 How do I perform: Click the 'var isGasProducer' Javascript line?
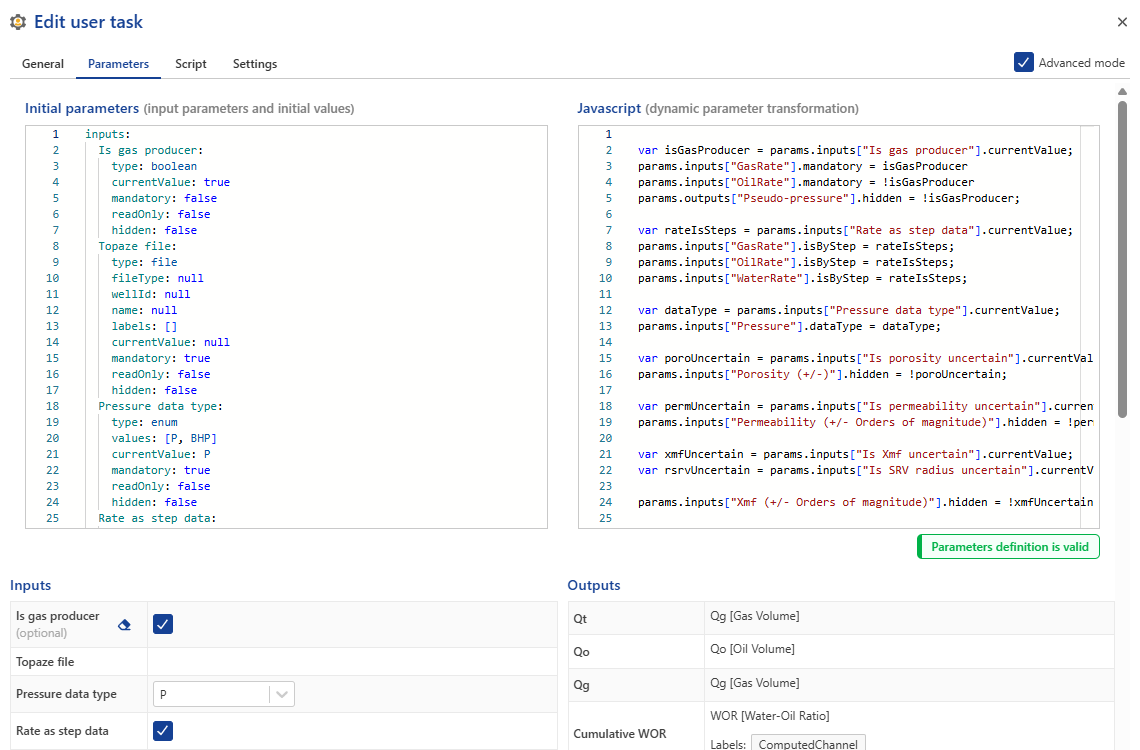(855, 150)
